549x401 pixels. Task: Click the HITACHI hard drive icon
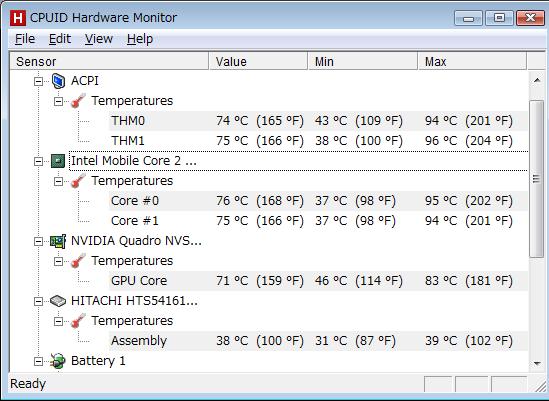pyautogui.click(x=58, y=301)
